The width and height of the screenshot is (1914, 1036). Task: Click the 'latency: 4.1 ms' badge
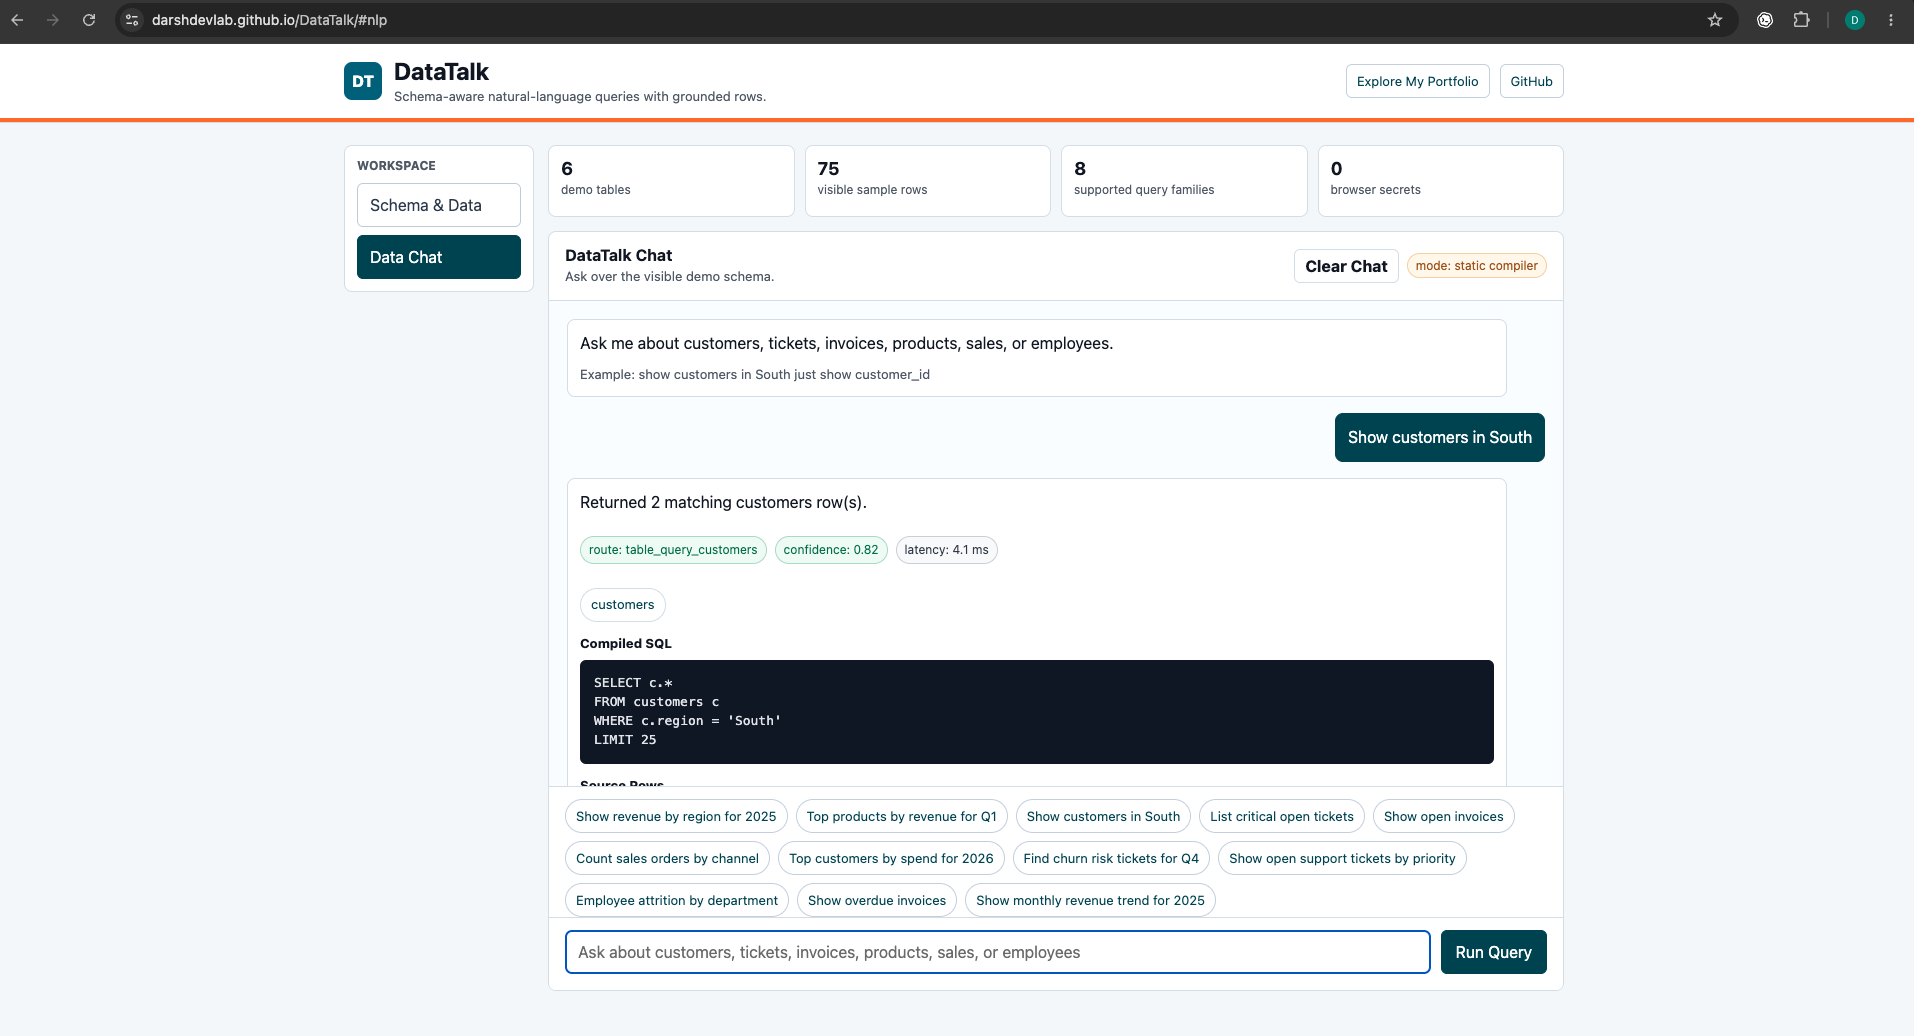click(946, 550)
